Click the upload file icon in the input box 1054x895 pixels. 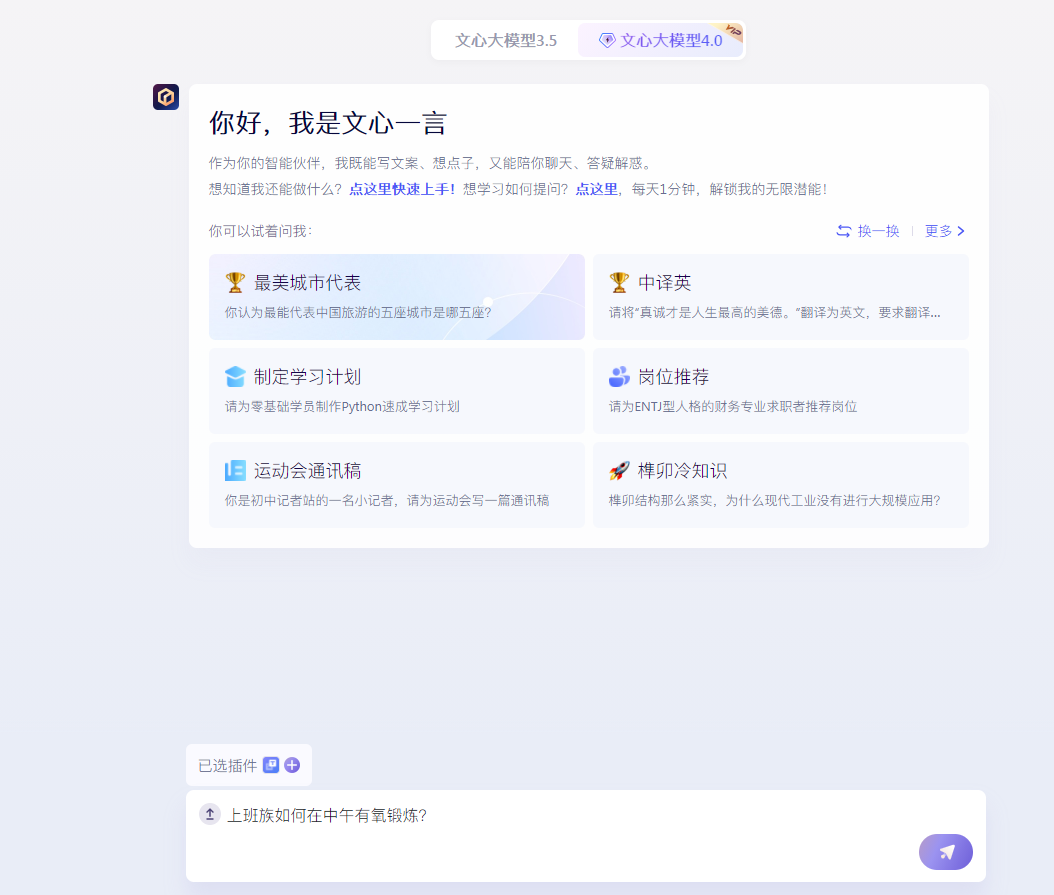(210, 814)
